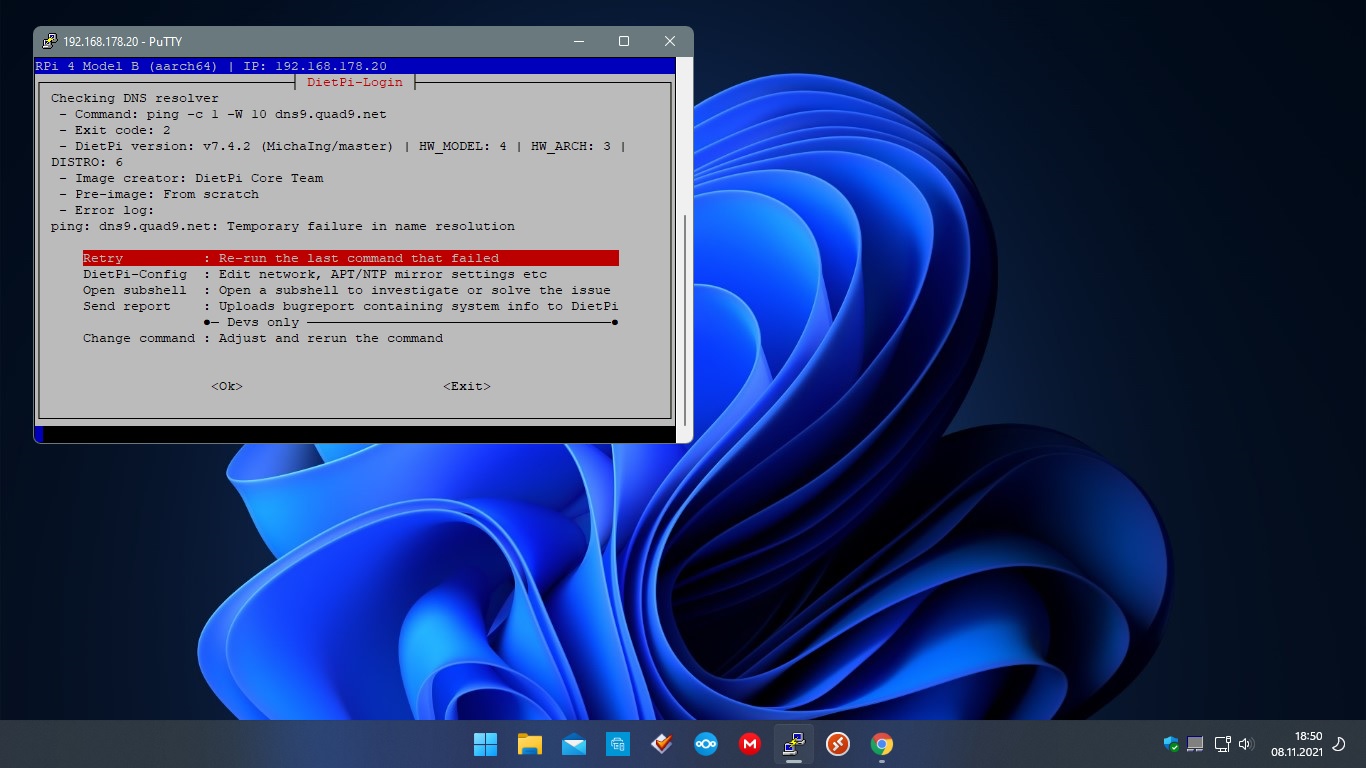Launch the Mail app from taskbar
The height and width of the screenshot is (768, 1366).
pos(573,744)
